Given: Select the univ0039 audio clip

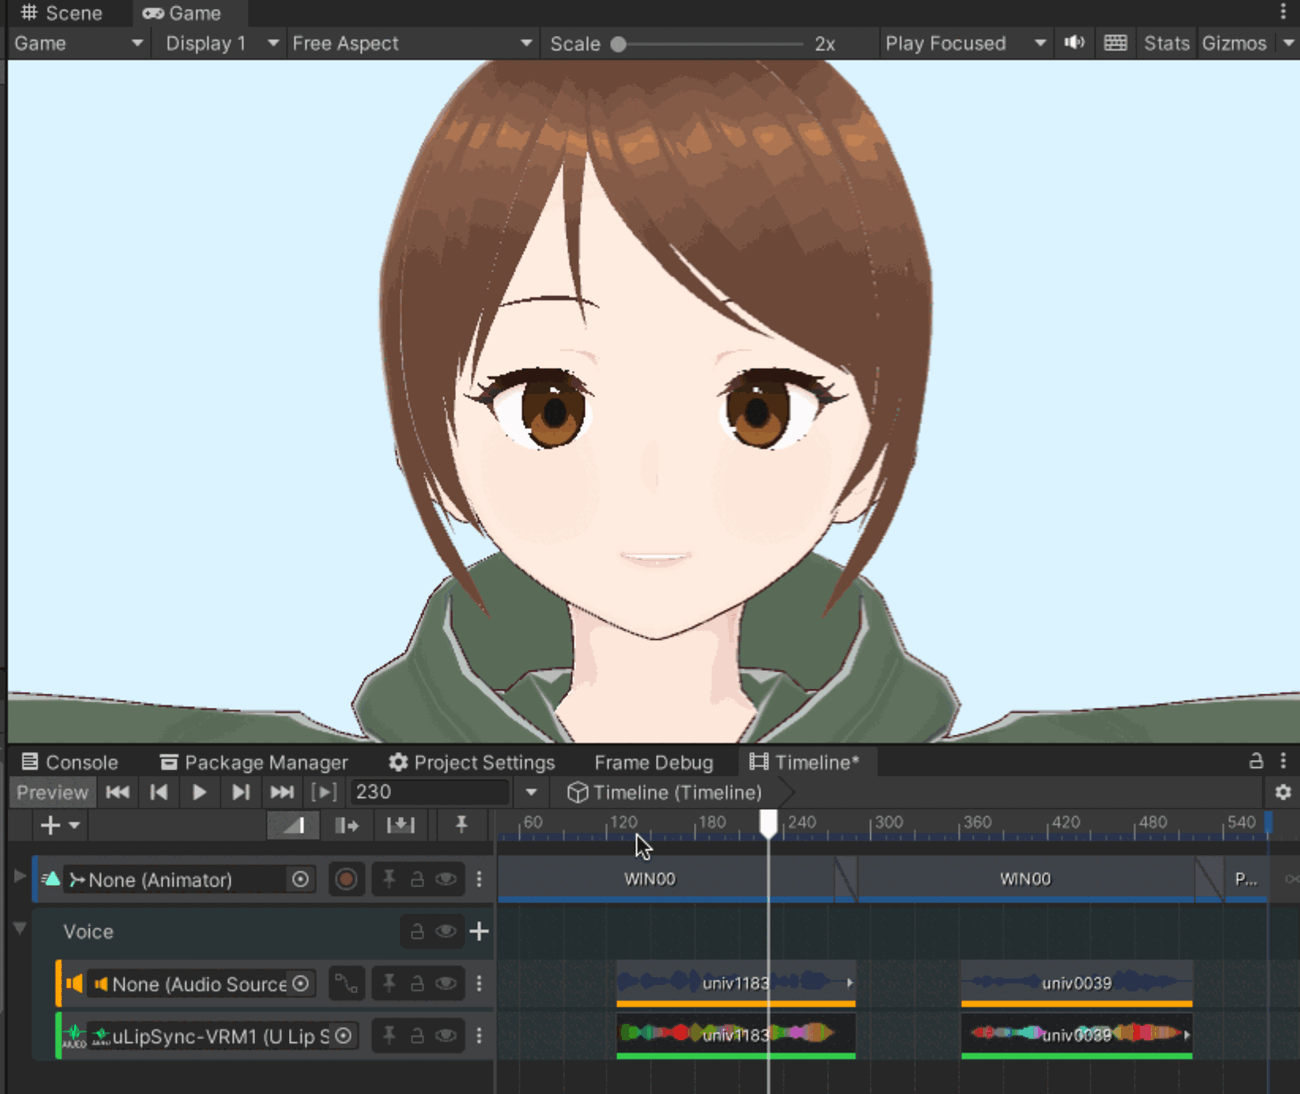Looking at the screenshot, I should (x=1076, y=982).
